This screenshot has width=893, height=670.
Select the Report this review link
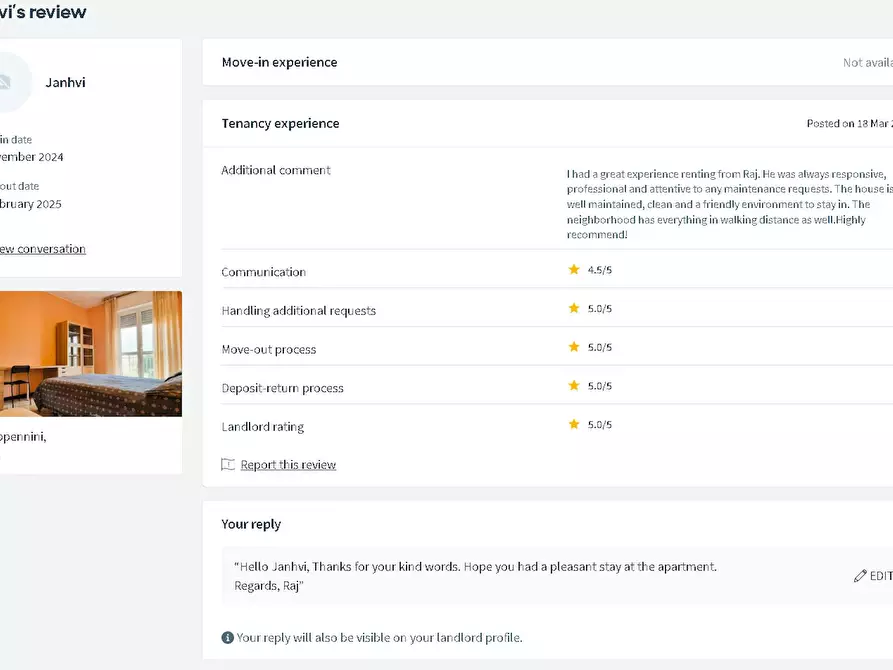[x=288, y=465]
